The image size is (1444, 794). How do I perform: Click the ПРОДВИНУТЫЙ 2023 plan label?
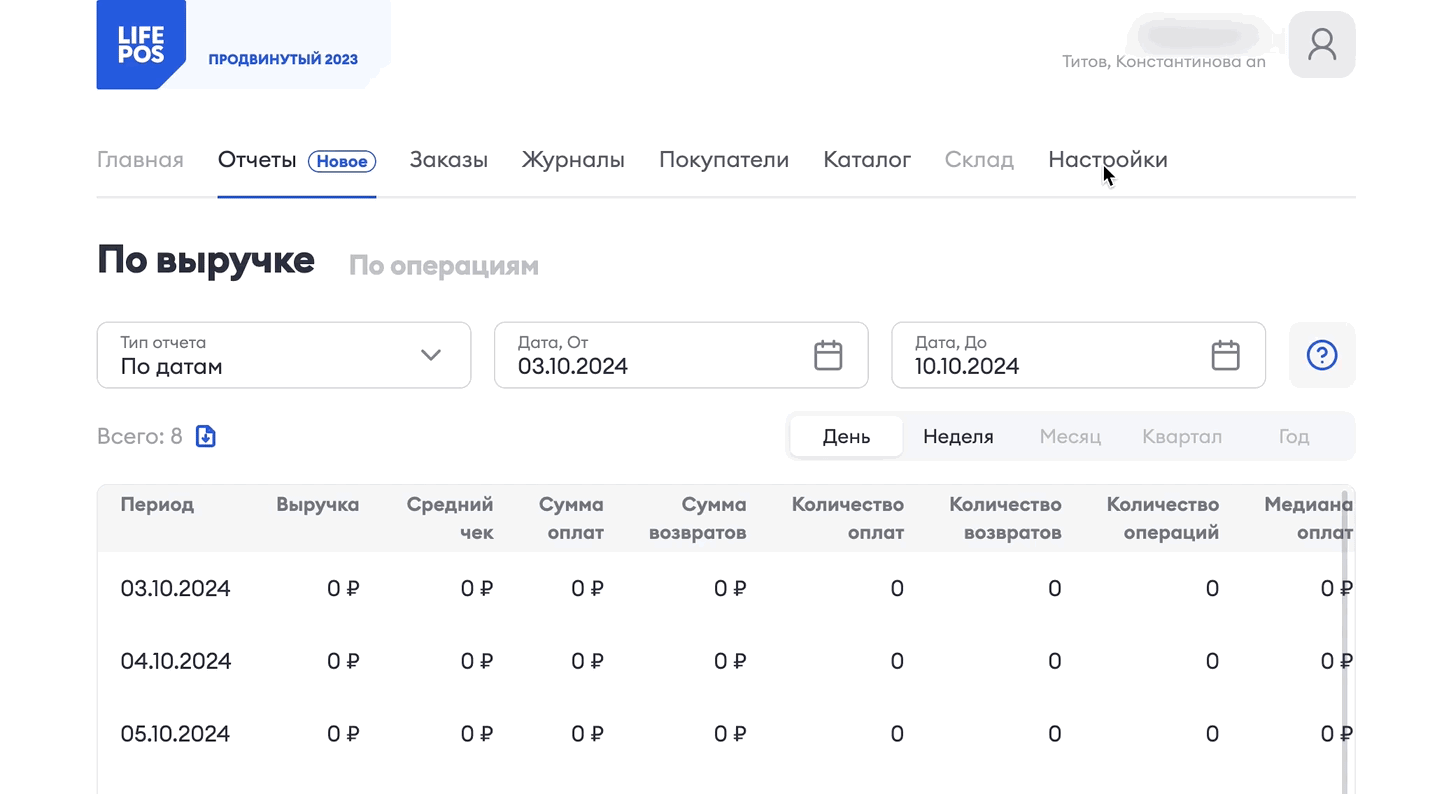click(x=283, y=59)
